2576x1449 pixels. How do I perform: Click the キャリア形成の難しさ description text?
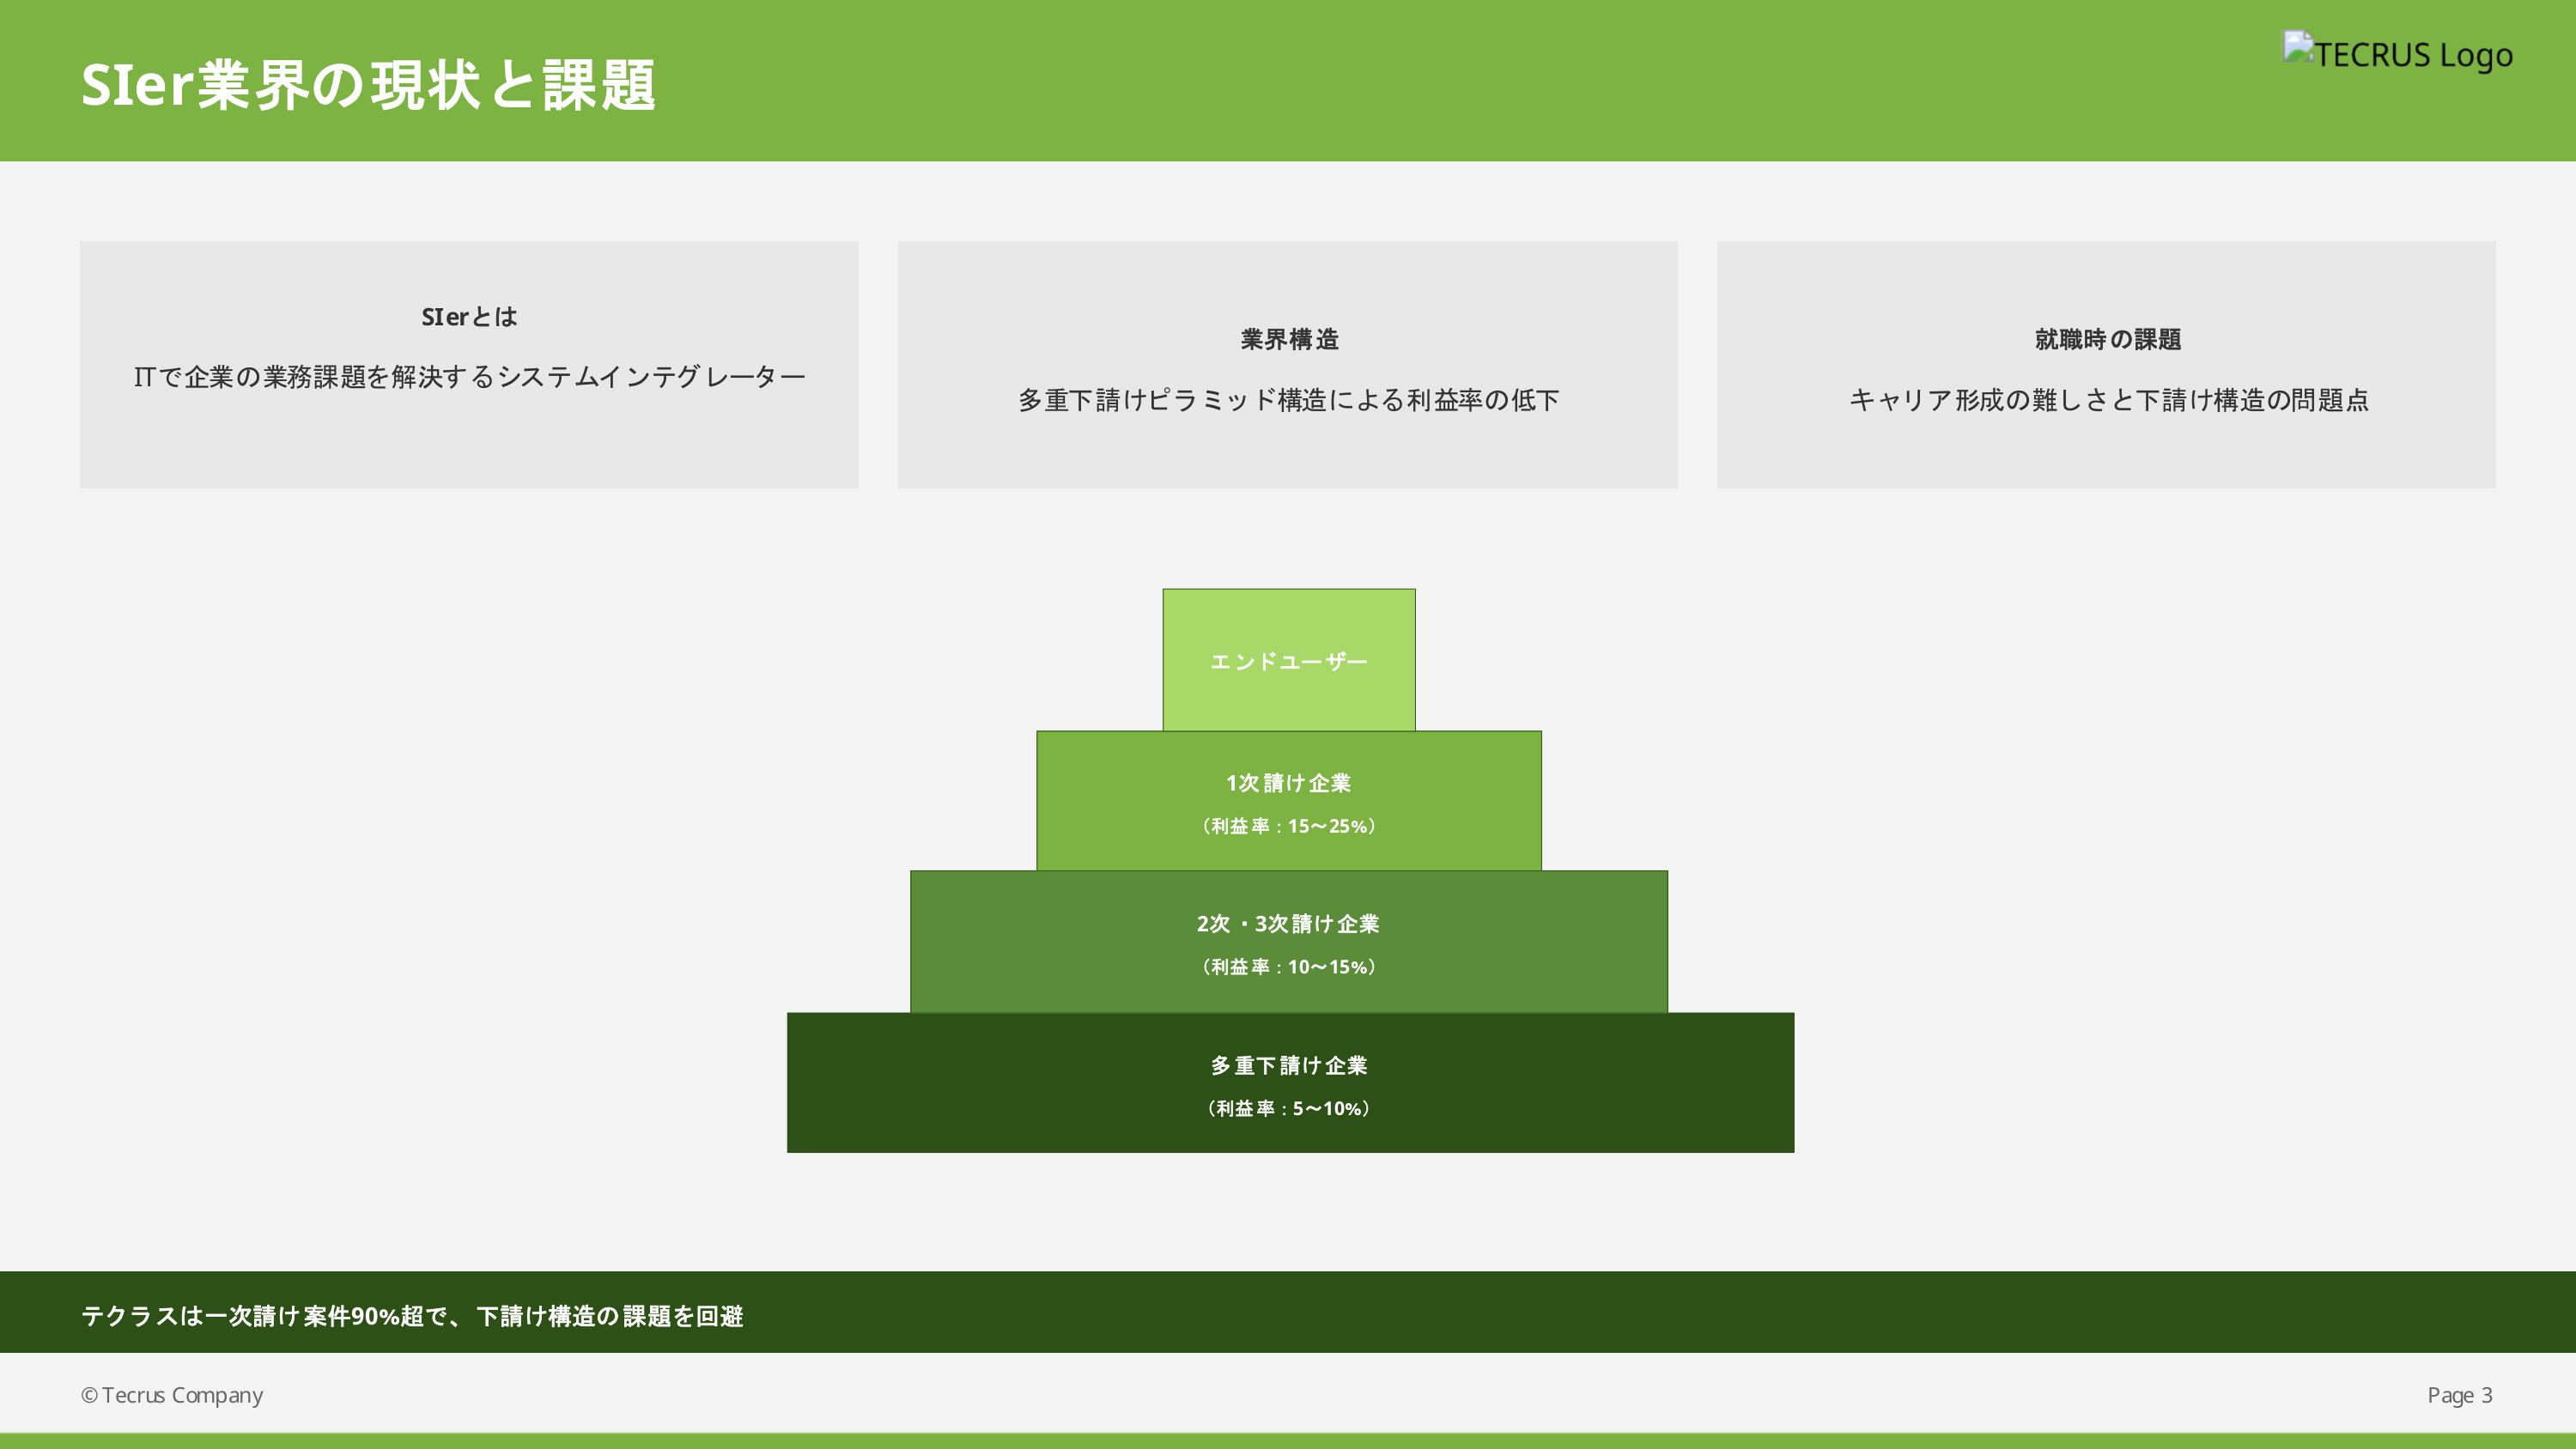(2108, 400)
